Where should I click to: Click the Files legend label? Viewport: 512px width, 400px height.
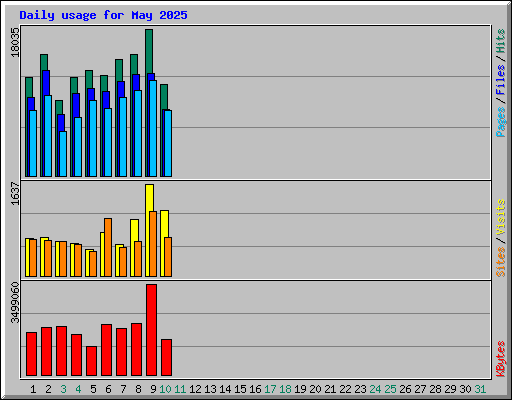click(x=500, y=80)
